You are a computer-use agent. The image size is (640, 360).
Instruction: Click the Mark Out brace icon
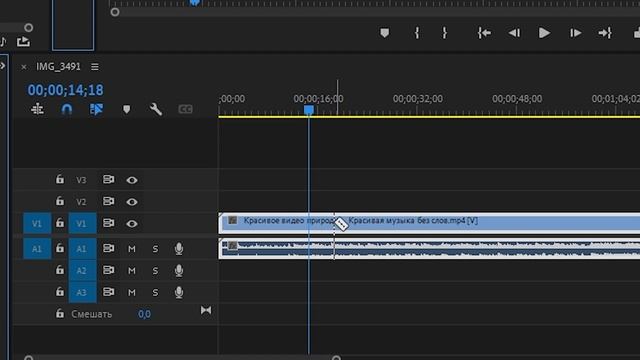coord(444,33)
